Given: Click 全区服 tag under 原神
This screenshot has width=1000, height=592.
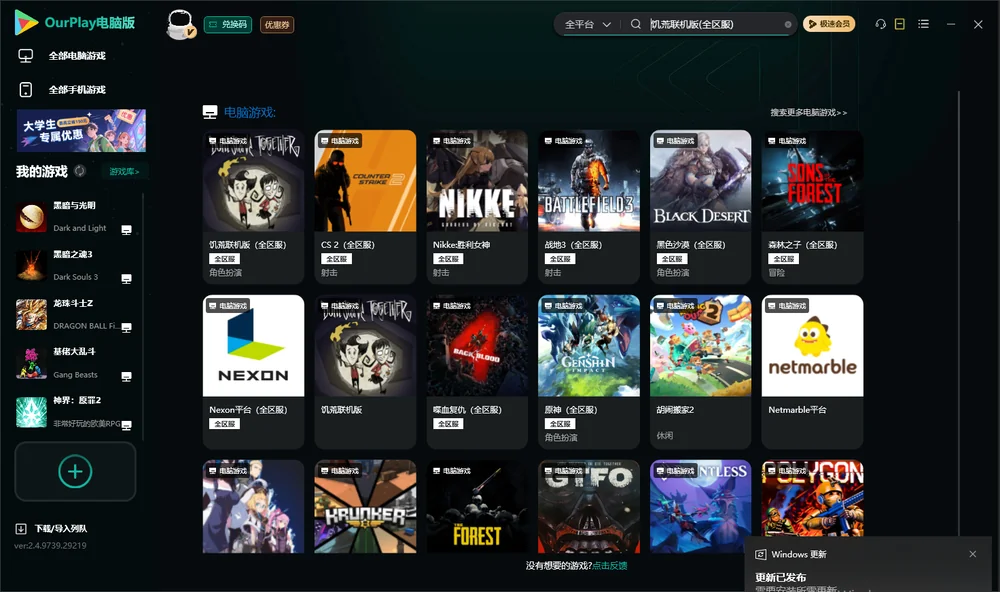Looking at the screenshot, I should (560, 424).
